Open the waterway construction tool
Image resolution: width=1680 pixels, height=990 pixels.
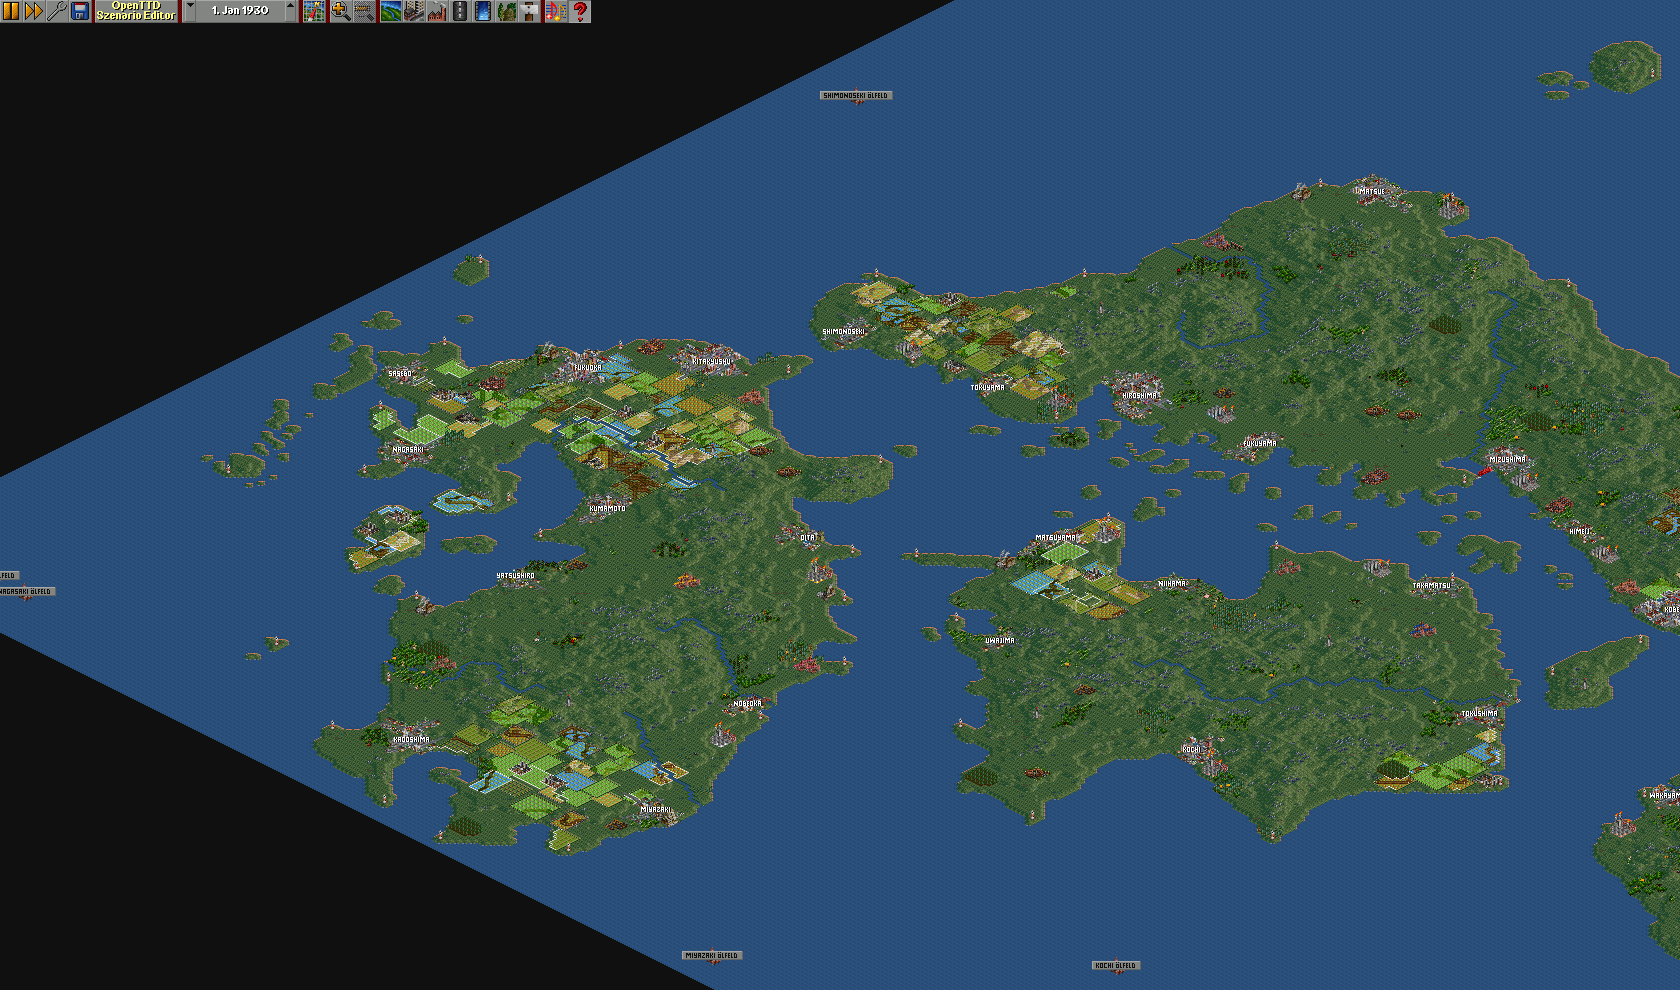[x=483, y=11]
